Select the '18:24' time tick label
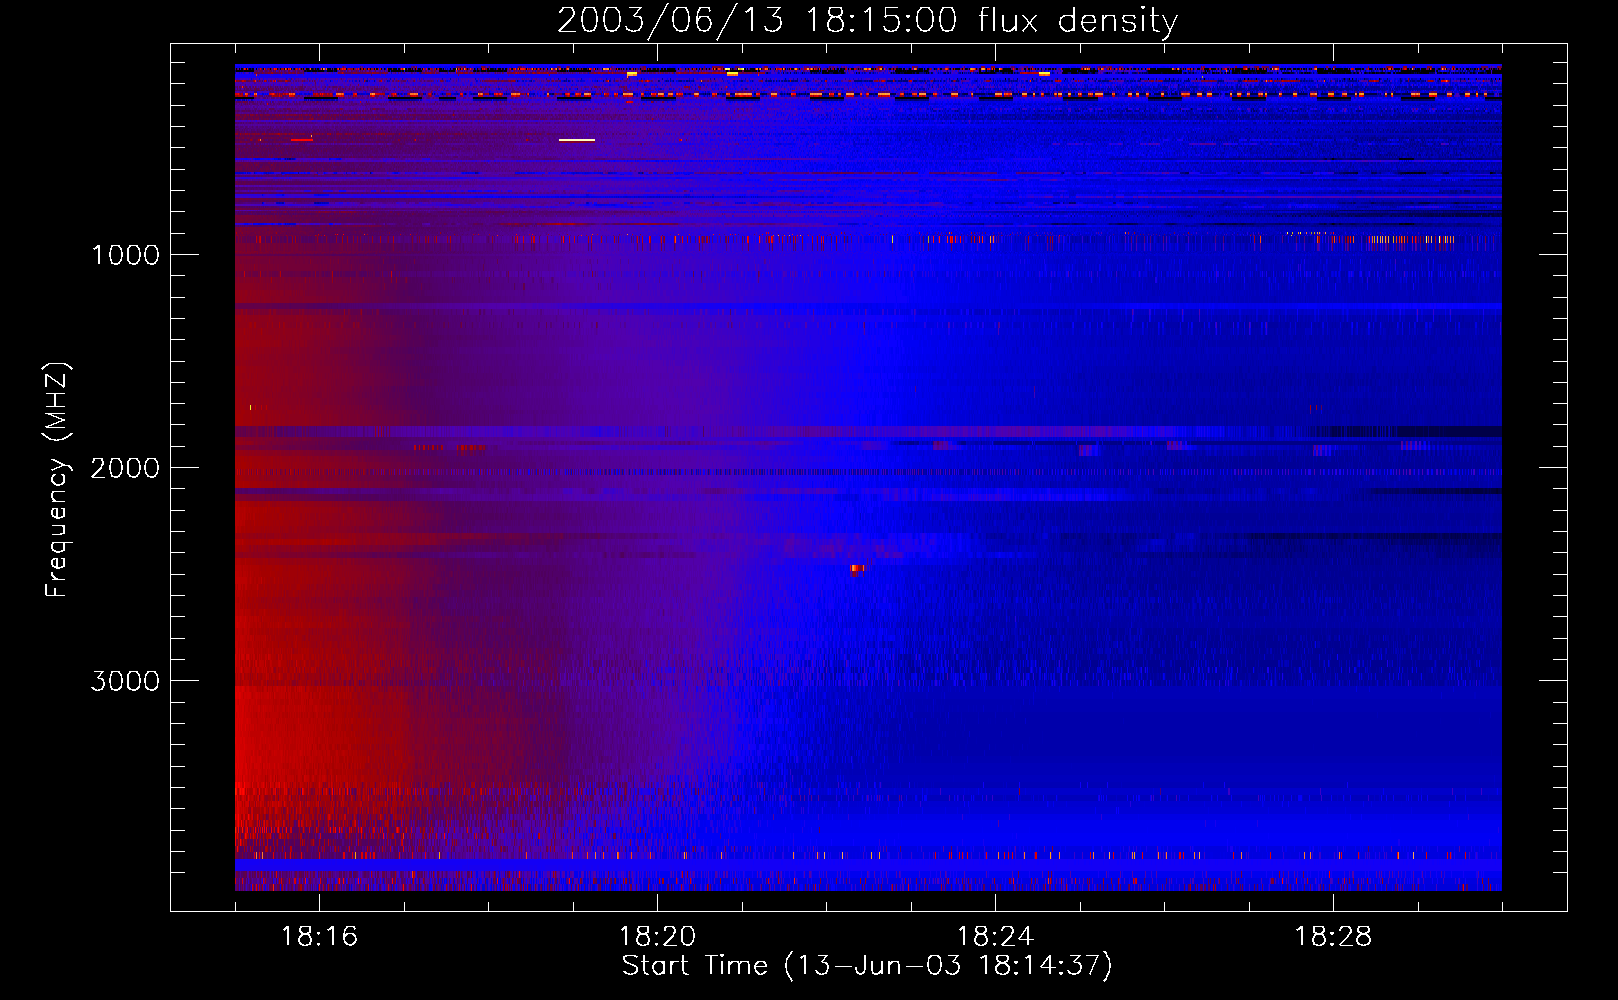 (995, 937)
